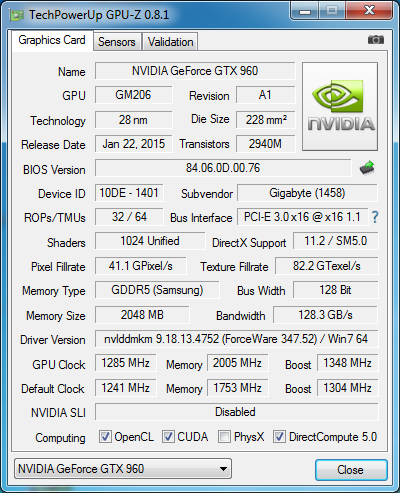The image size is (400, 493).
Task: Click Bus Interface value PCI-E 3.0 x16
Action: [302, 217]
